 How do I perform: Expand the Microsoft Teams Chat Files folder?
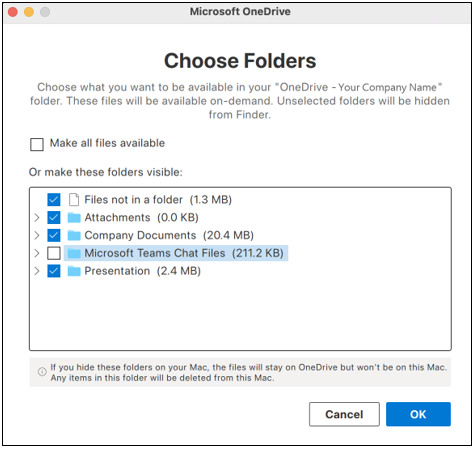pos(37,253)
